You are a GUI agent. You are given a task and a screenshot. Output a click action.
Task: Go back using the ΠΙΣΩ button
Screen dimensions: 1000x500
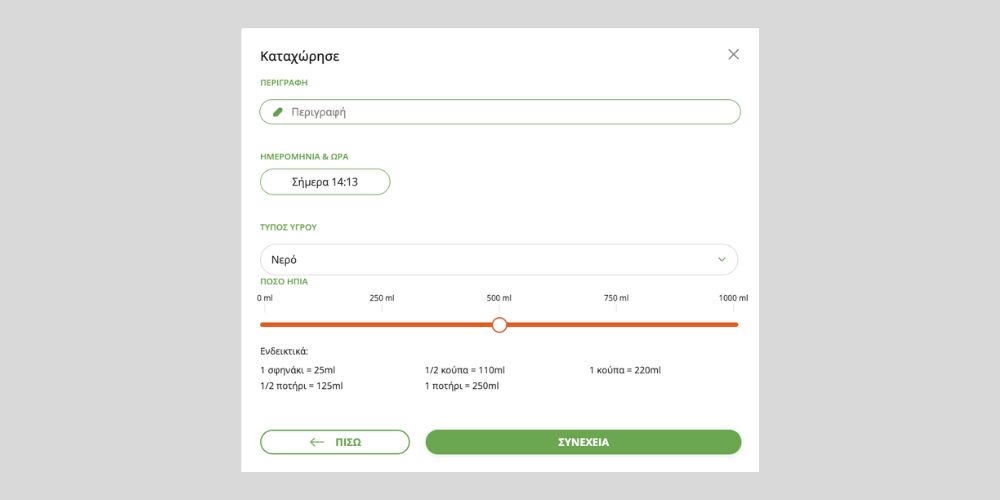coord(335,442)
